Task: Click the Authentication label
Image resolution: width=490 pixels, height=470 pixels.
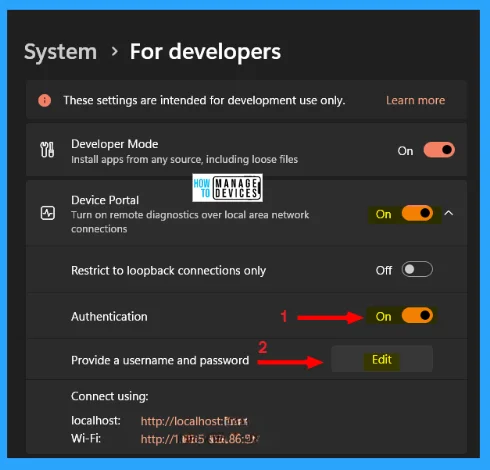Action: click(x=109, y=316)
